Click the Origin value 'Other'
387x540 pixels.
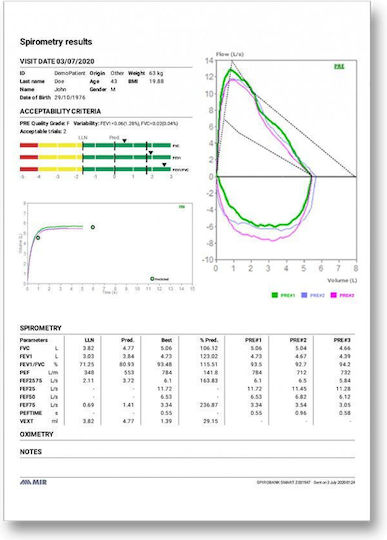tap(117, 73)
